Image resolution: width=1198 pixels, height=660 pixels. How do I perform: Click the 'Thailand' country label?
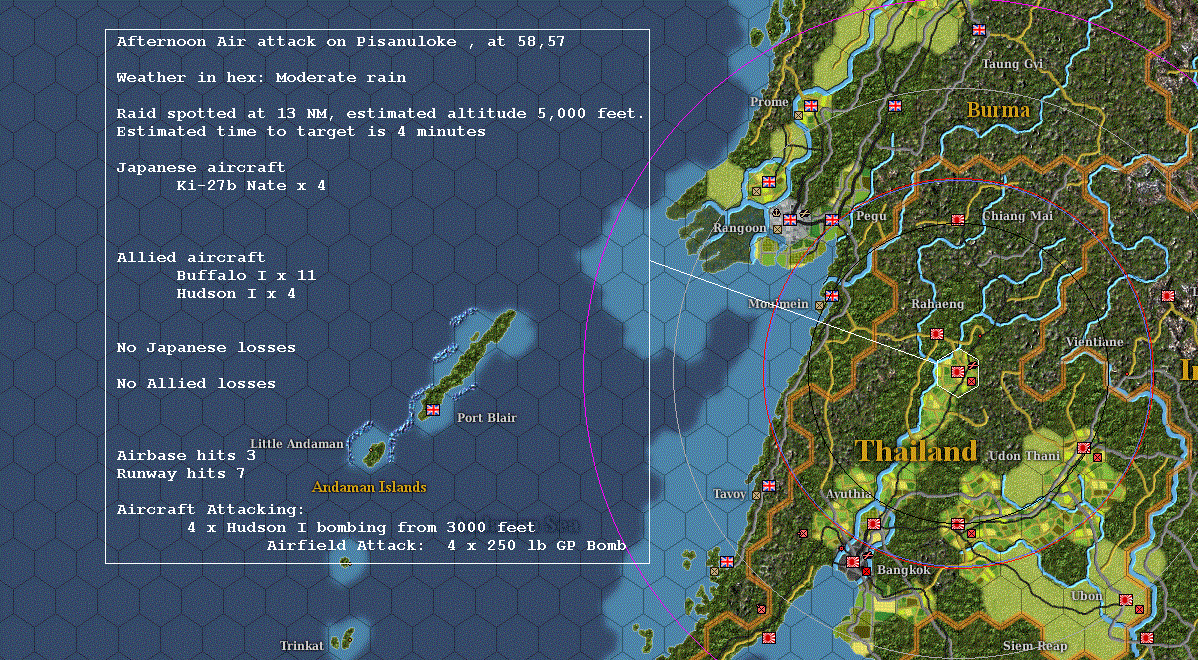pyautogui.click(x=915, y=450)
